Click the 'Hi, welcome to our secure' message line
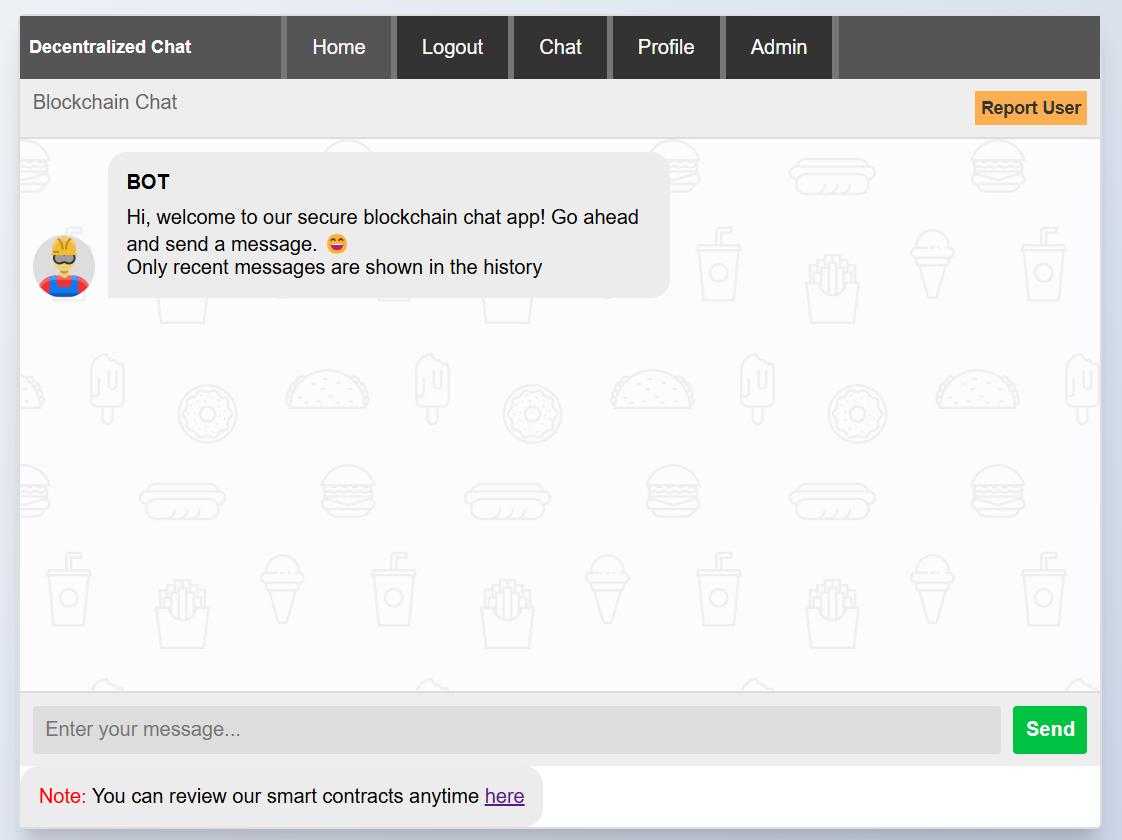The width and height of the screenshot is (1122, 840). coord(382,217)
